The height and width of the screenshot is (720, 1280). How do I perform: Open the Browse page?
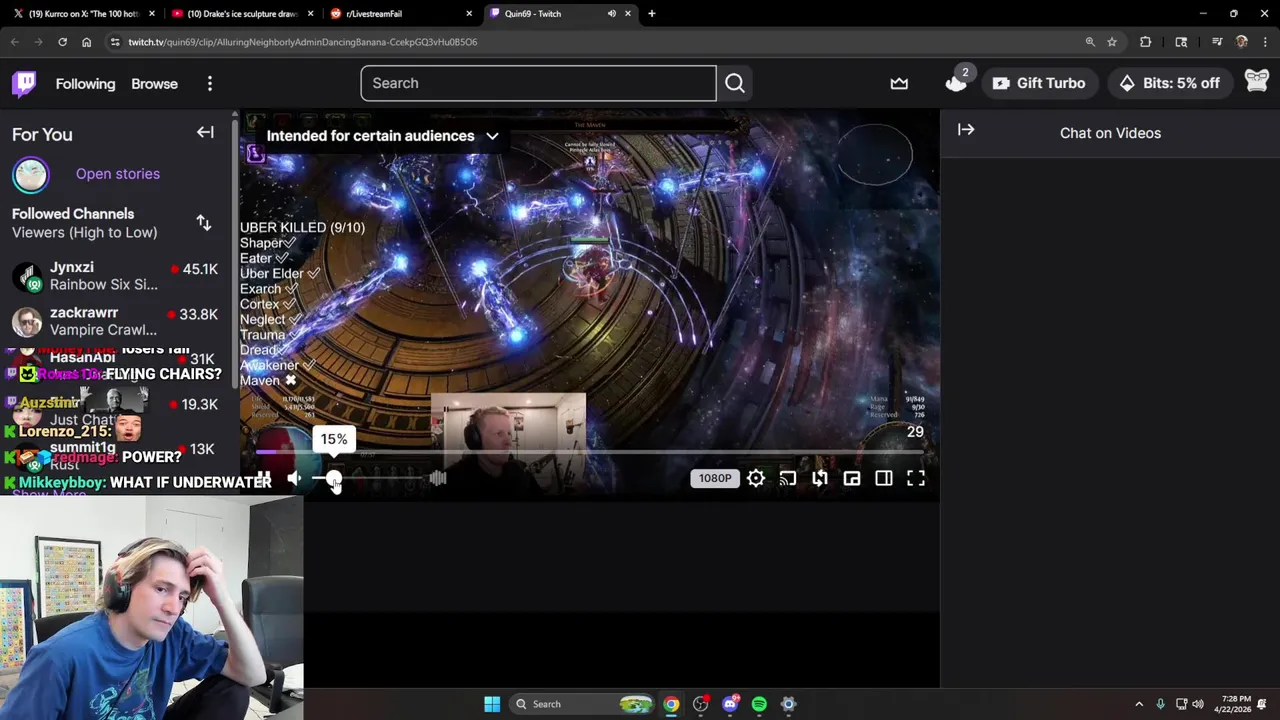pos(154,84)
